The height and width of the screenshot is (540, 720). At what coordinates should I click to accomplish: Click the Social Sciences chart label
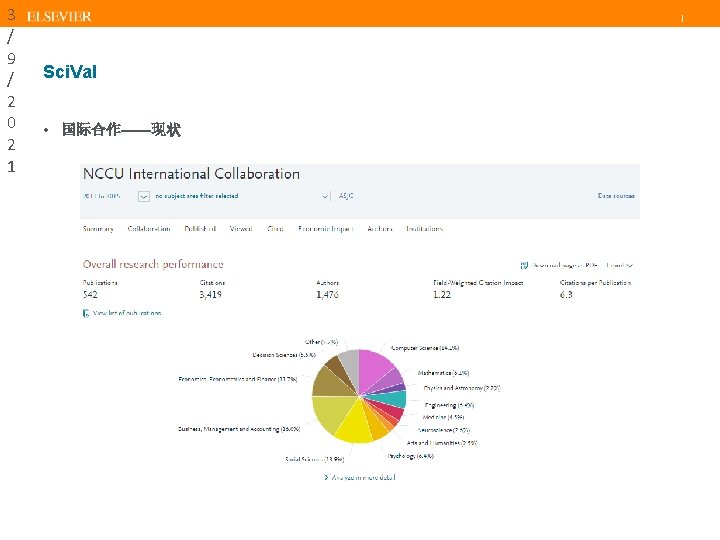coord(315,459)
